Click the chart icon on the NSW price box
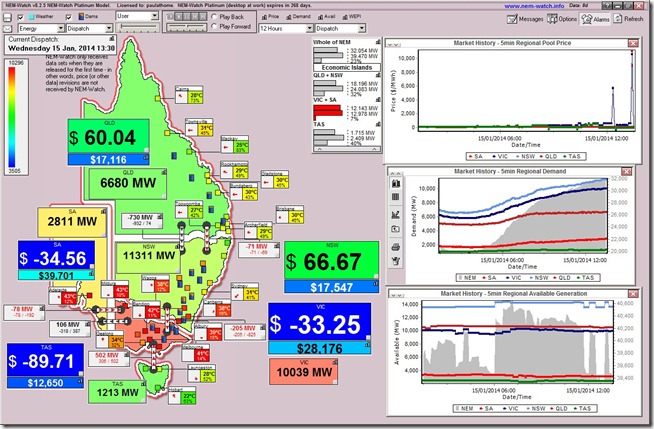The width and height of the screenshot is (654, 429). (375, 284)
